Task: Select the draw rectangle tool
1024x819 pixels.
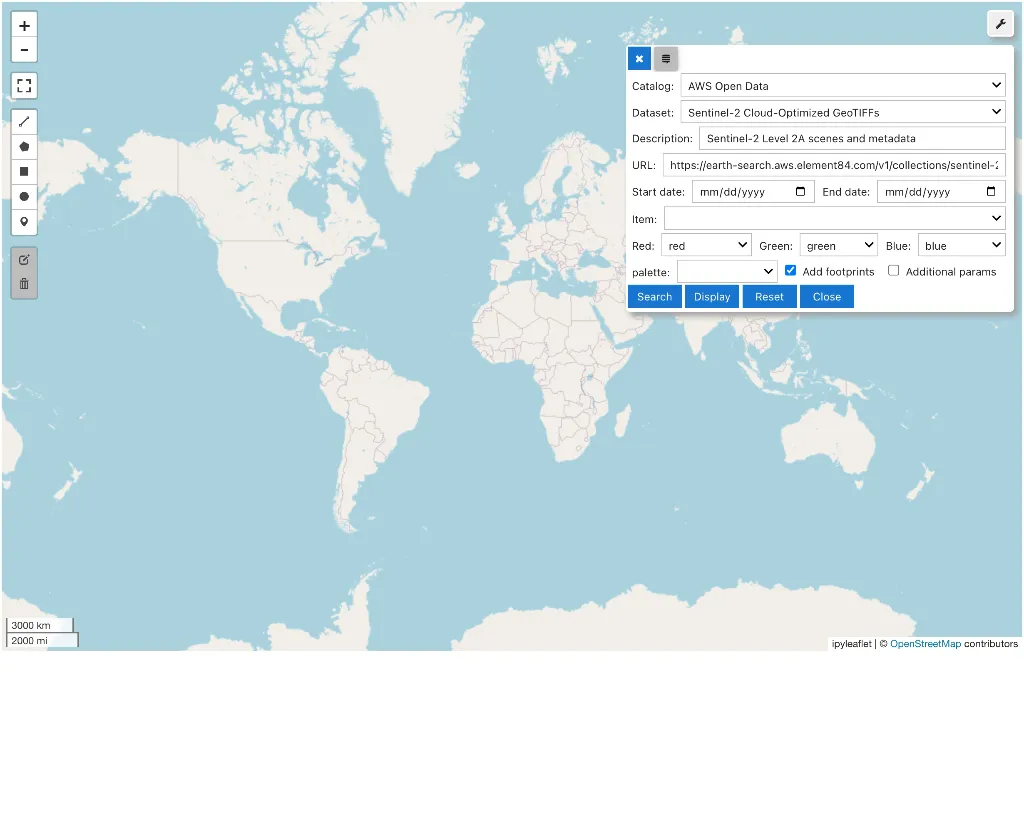Action: click(24, 172)
